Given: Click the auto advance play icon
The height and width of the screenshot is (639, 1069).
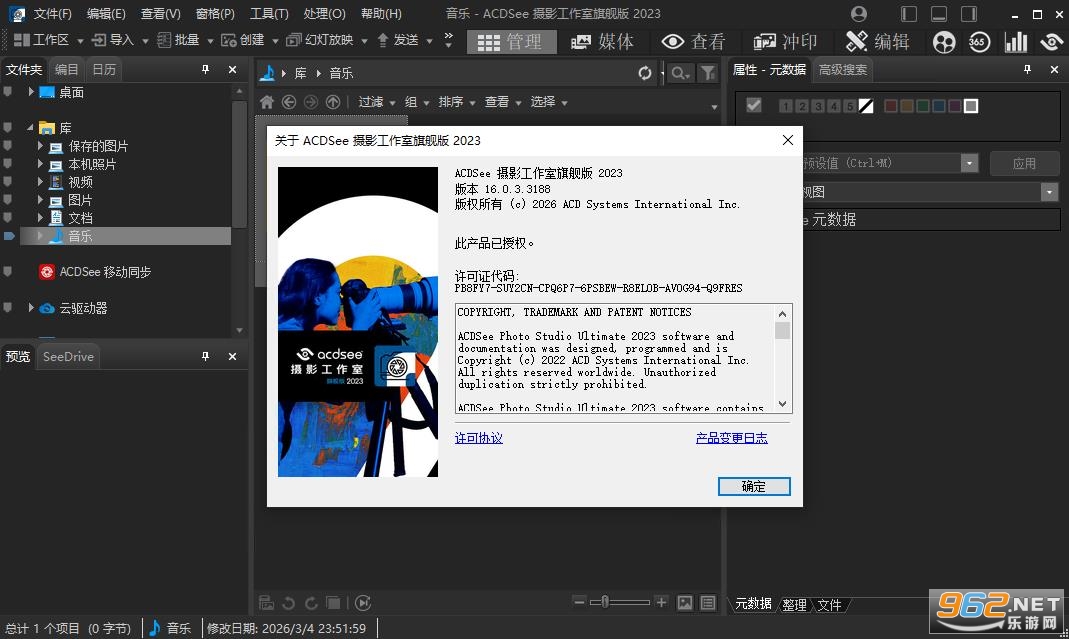Looking at the screenshot, I should pyautogui.click(x=363, y=603).
